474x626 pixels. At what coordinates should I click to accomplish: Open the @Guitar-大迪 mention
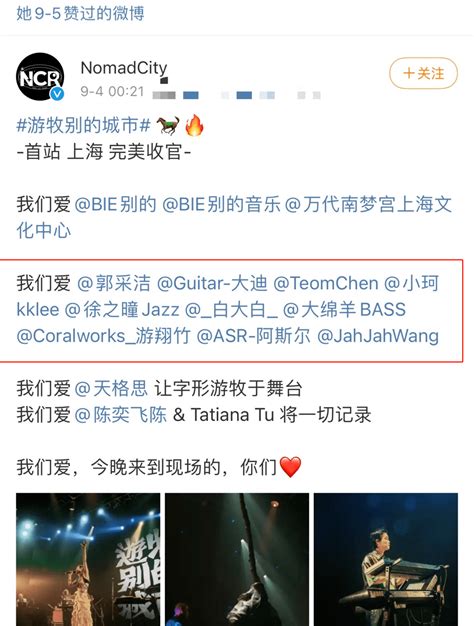point(212,283)
